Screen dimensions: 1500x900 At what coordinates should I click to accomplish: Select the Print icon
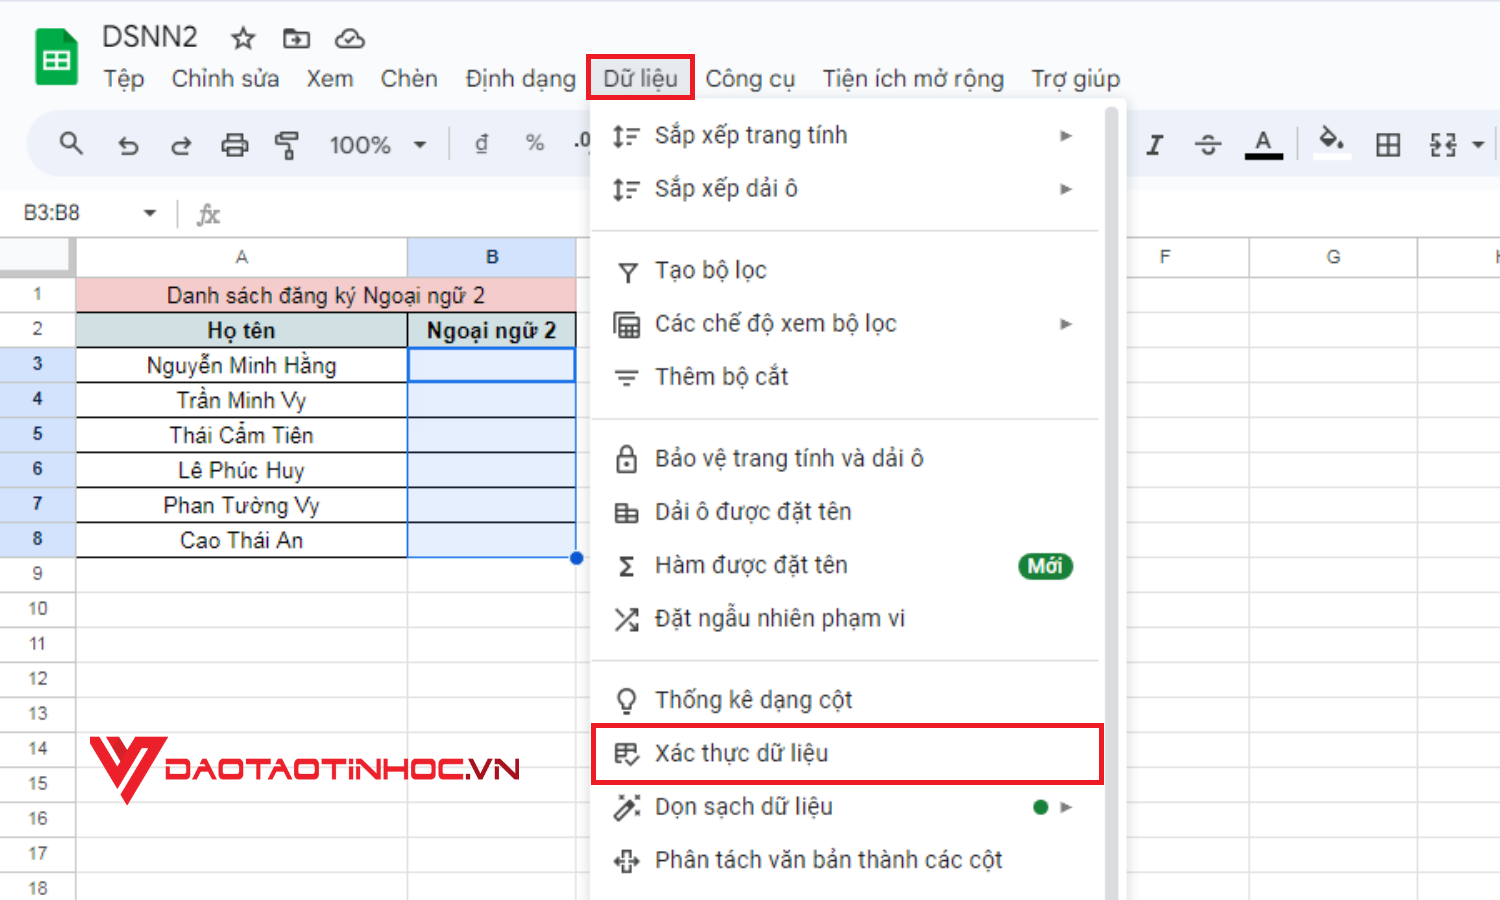click(x=234, y=144)
